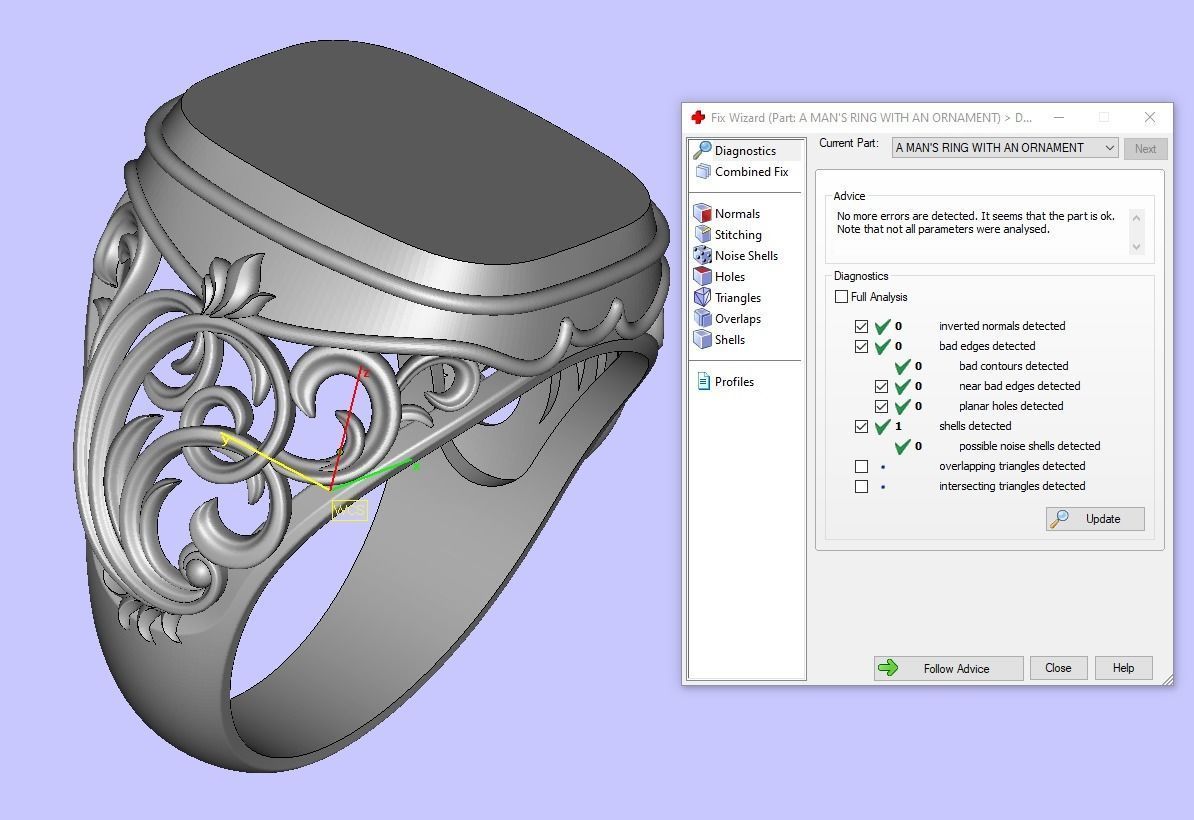Open the Combined Fix page
The image size is (1194, 820).
click(751, 171)
